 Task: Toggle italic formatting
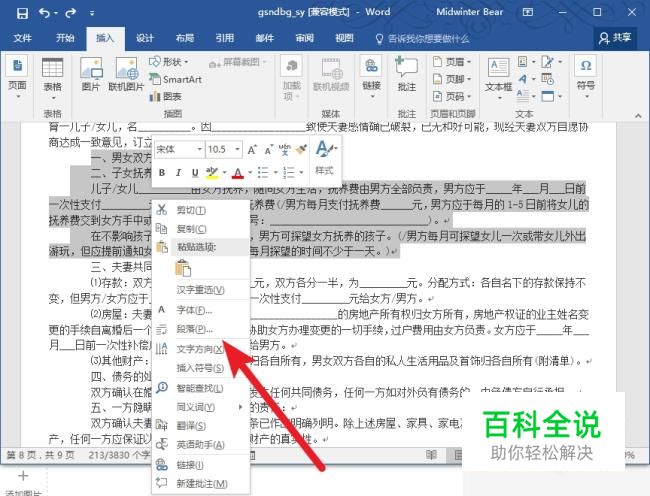click(x=178, y=172)
